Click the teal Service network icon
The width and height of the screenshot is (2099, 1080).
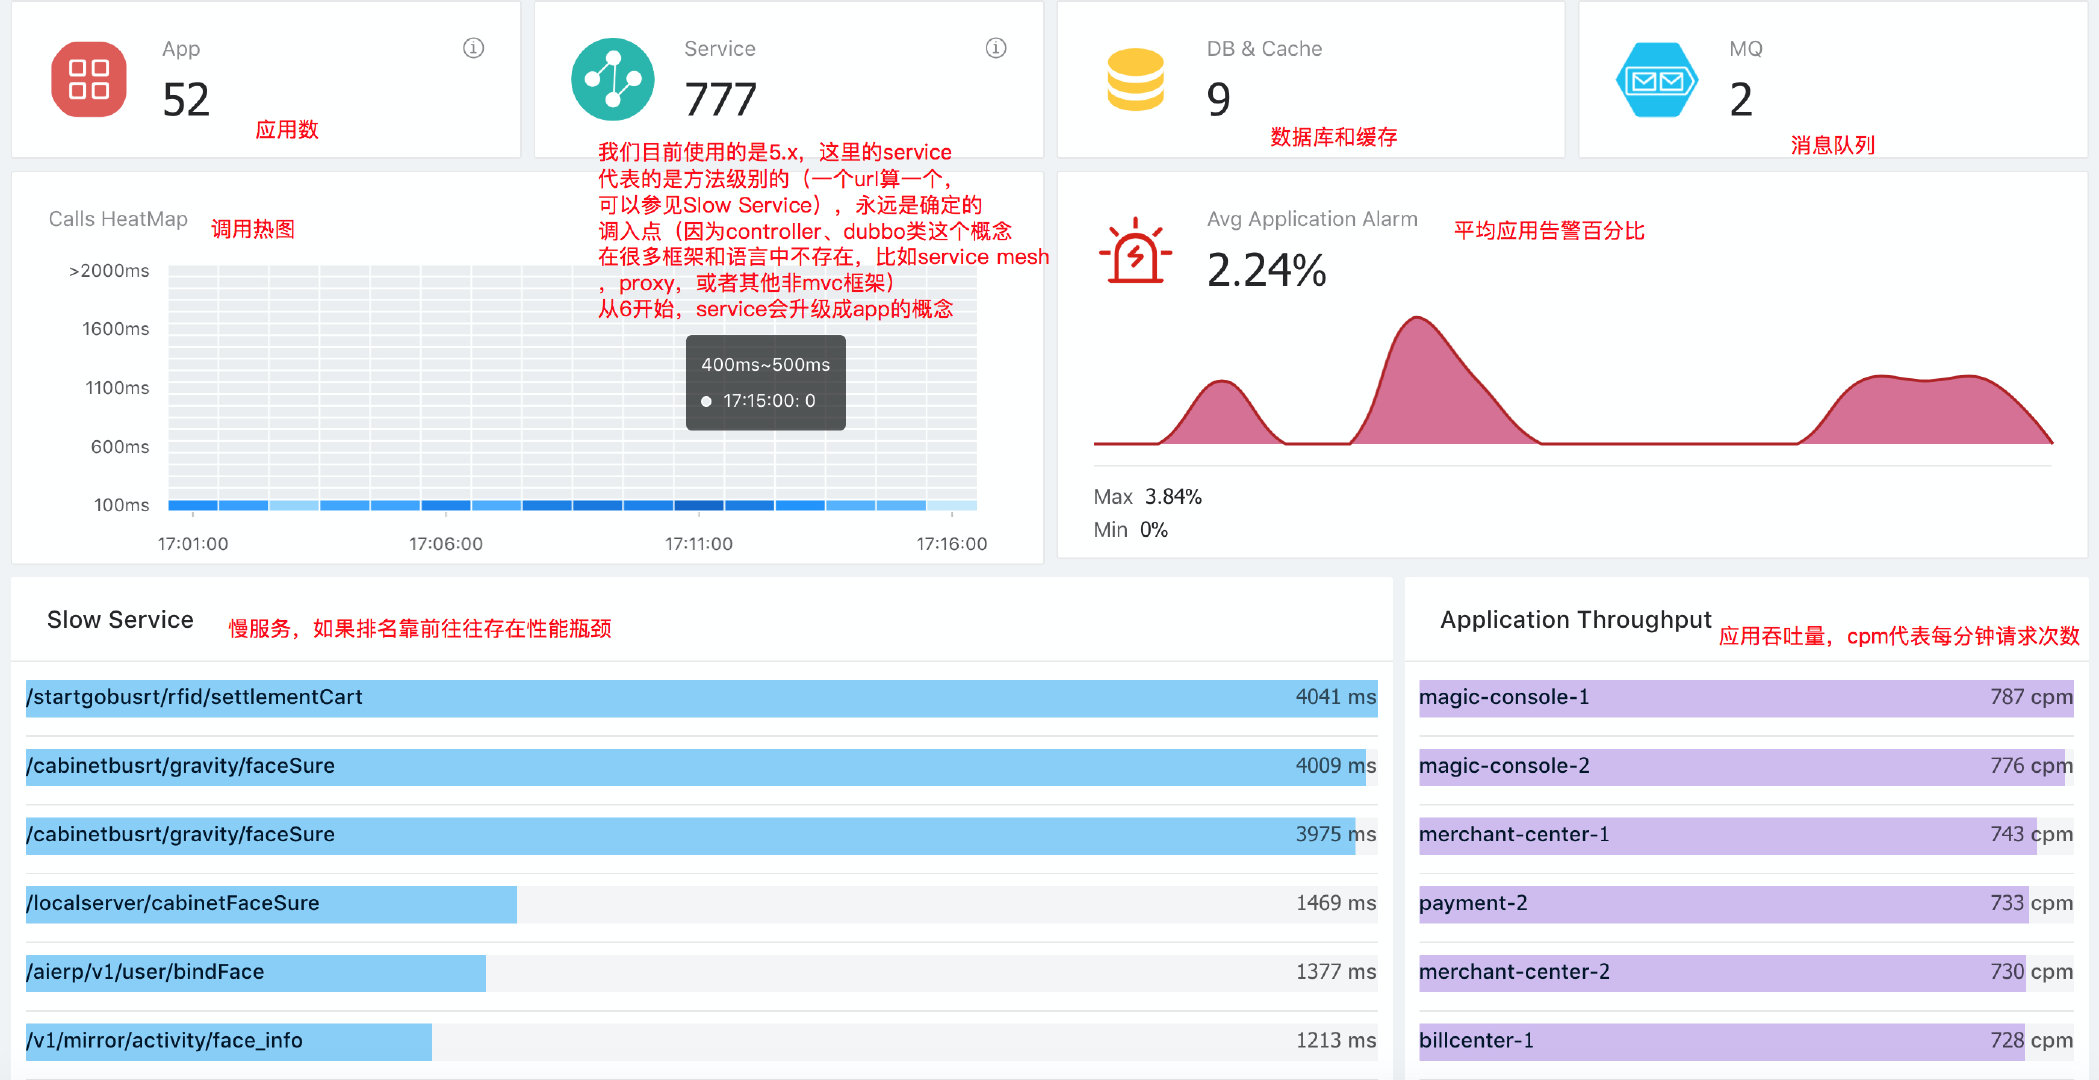pos(612,79)
